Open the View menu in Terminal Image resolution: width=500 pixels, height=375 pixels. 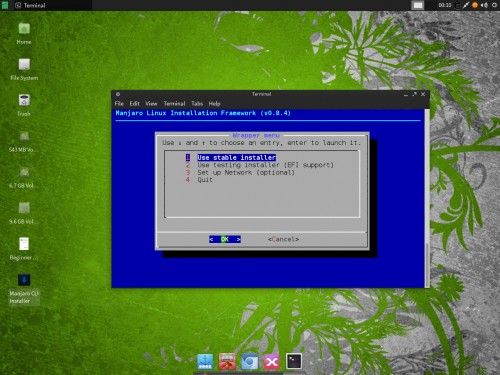(x=151, y=104)
